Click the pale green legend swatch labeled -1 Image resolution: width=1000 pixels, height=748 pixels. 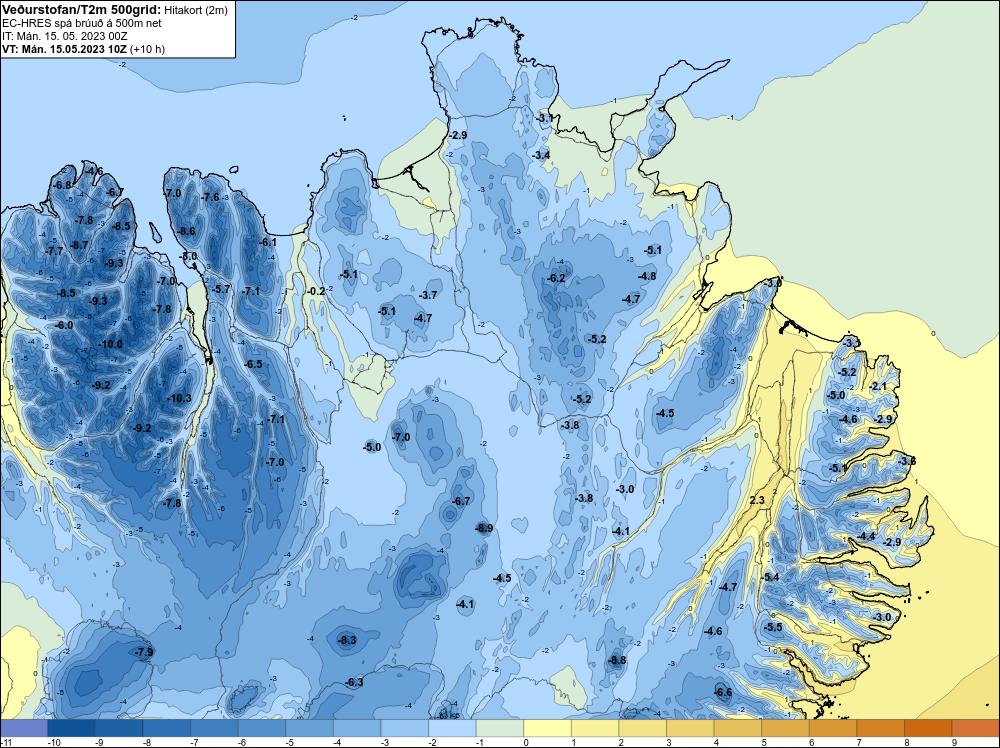click(x=500, y=728)
